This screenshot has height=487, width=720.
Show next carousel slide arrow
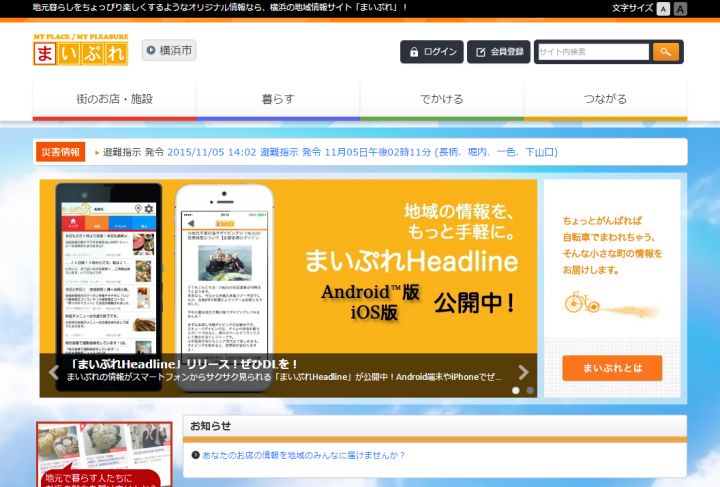tap(523, 372)
